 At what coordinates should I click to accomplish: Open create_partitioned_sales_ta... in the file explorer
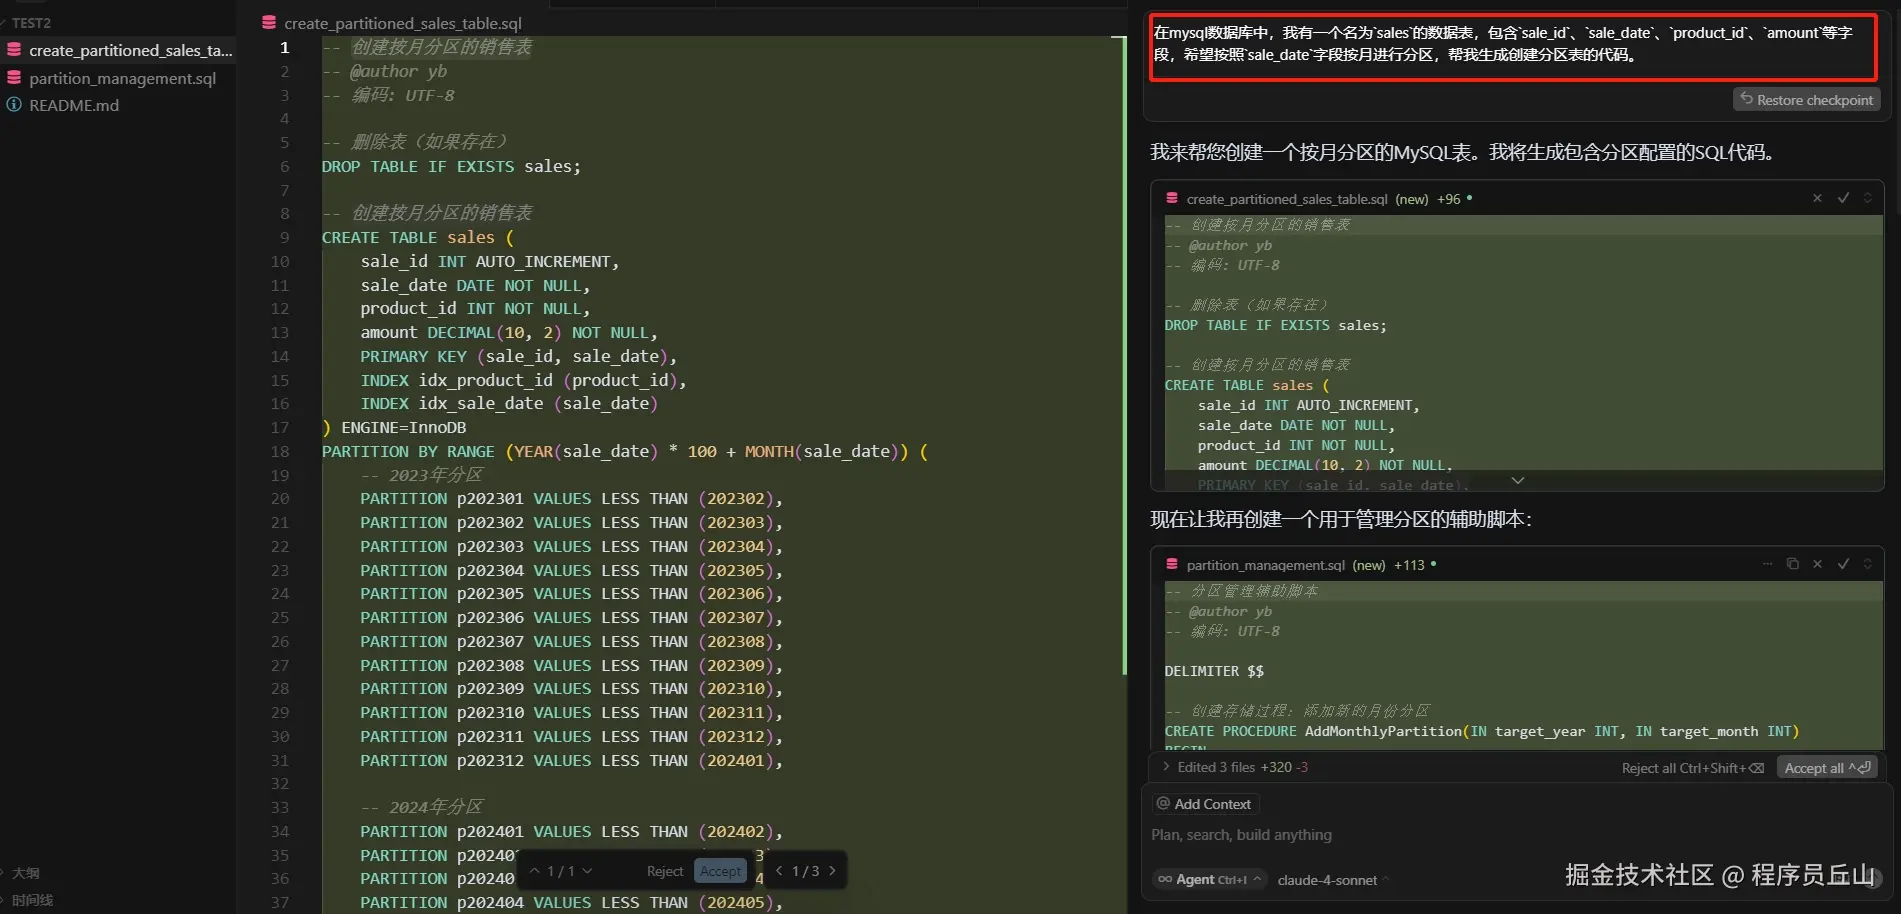click(130, 50)
